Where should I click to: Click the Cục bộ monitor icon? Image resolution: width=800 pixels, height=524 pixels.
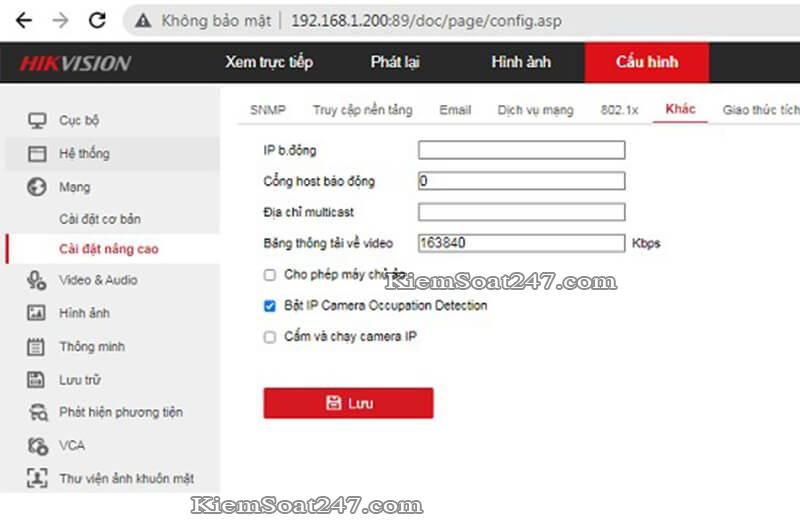click(37, 120)
